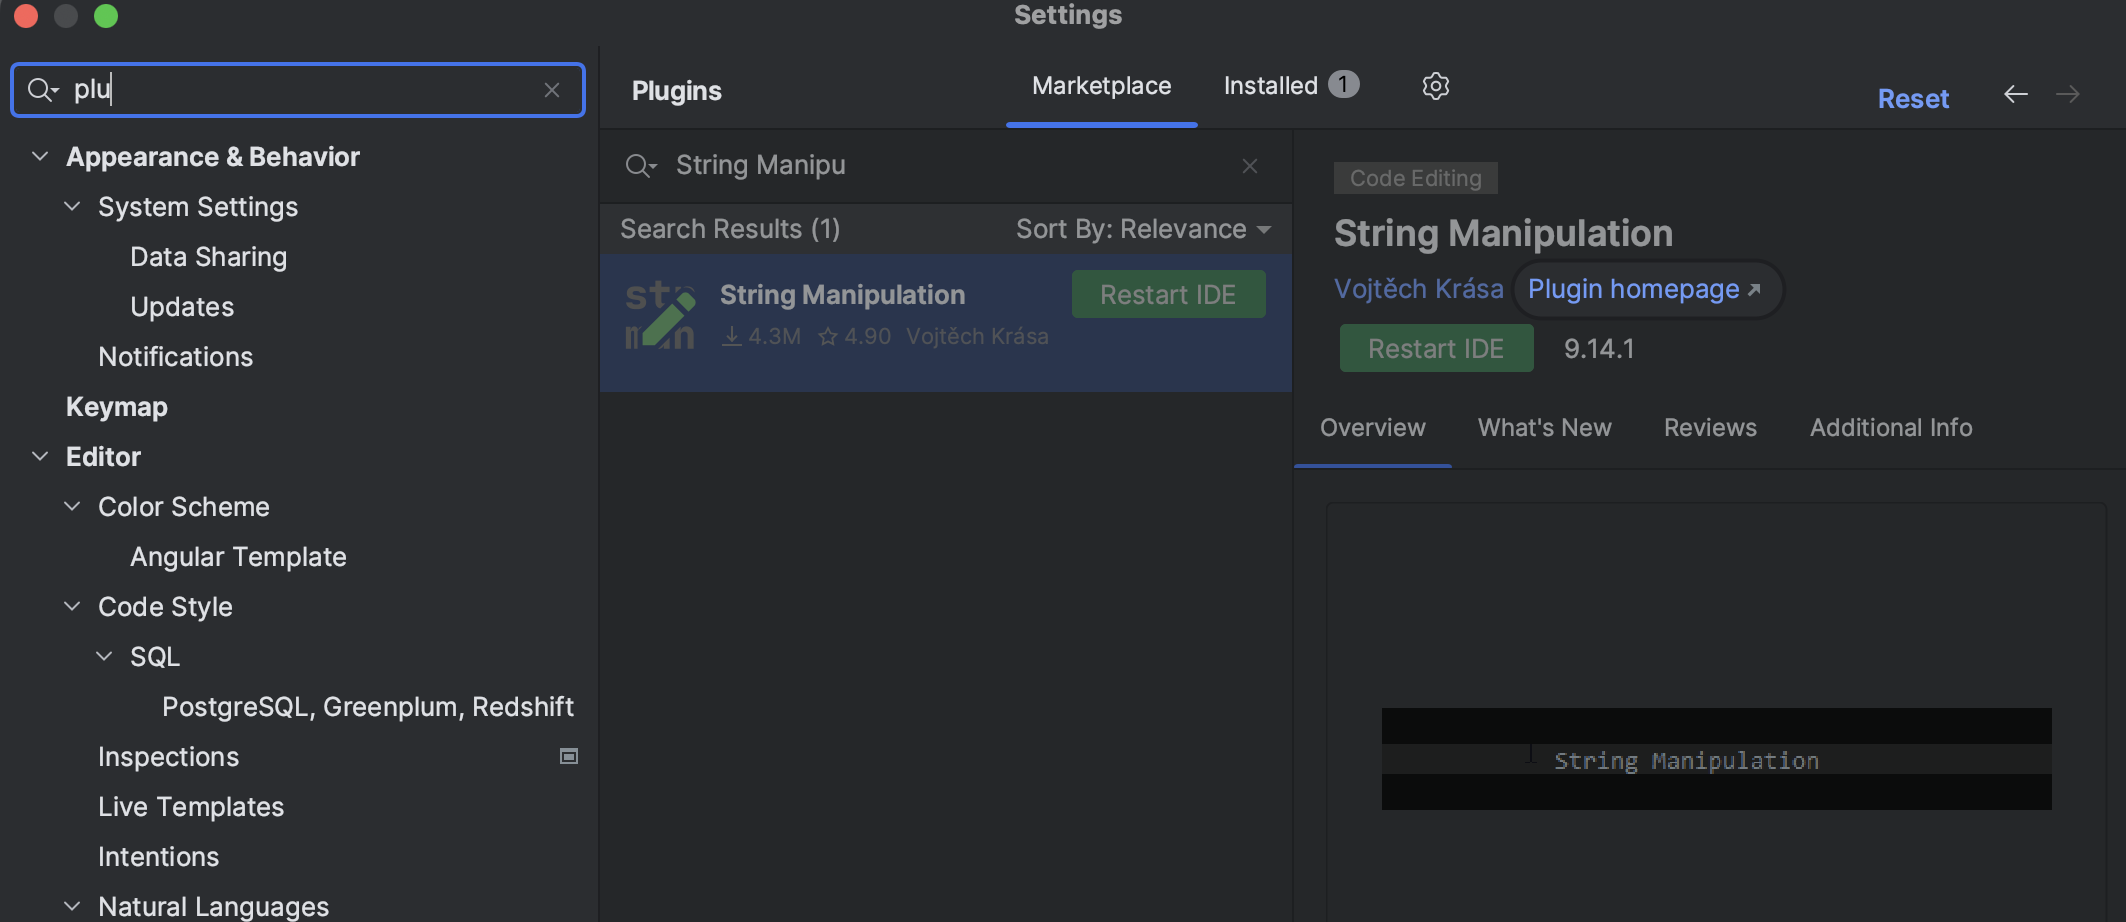Viewport: 2126px width, 922px height.
Task: Open the Additional Info tab
Action: coord(1890,428)
